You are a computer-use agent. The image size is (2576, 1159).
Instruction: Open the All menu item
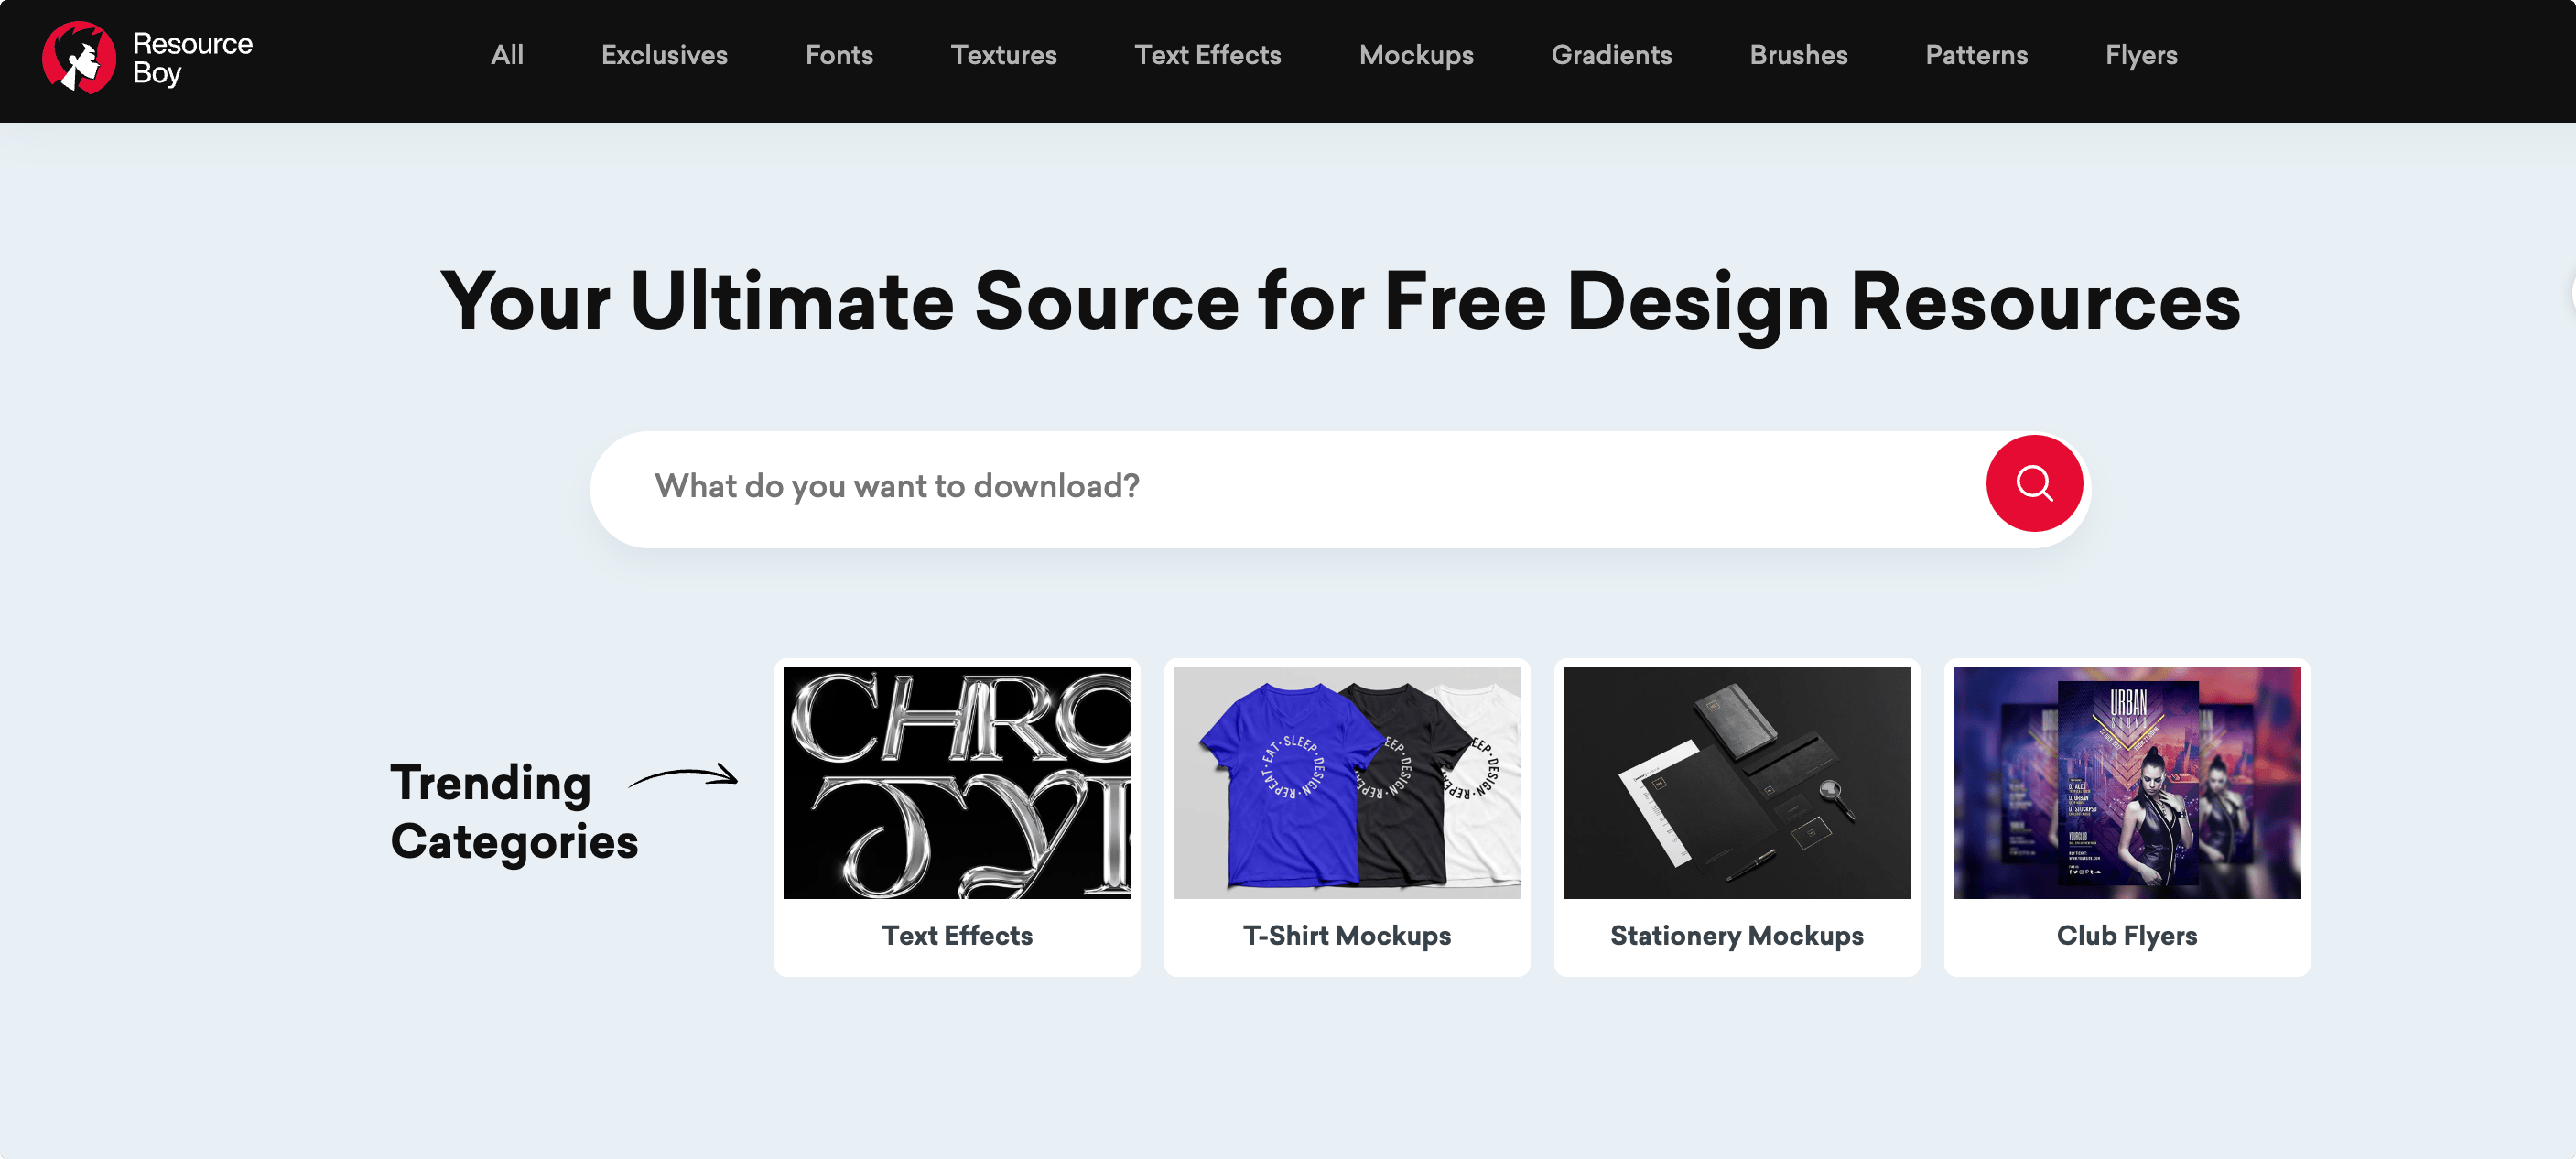coord(507,55)
